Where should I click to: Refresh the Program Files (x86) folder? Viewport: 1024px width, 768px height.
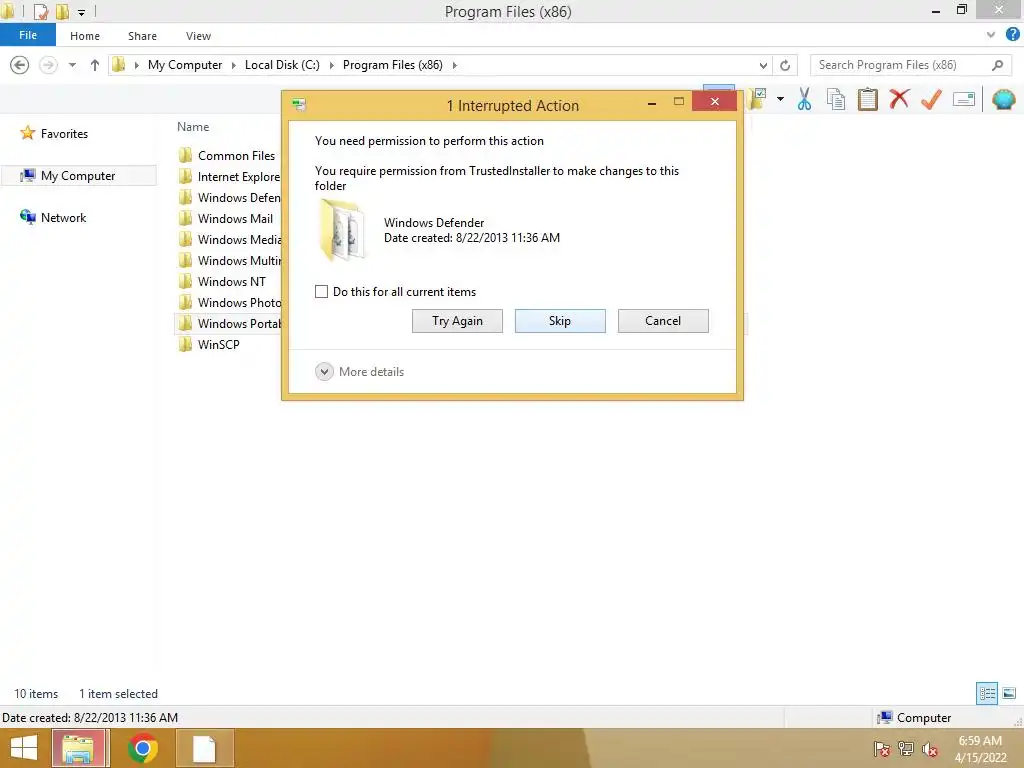click(785, 65)
